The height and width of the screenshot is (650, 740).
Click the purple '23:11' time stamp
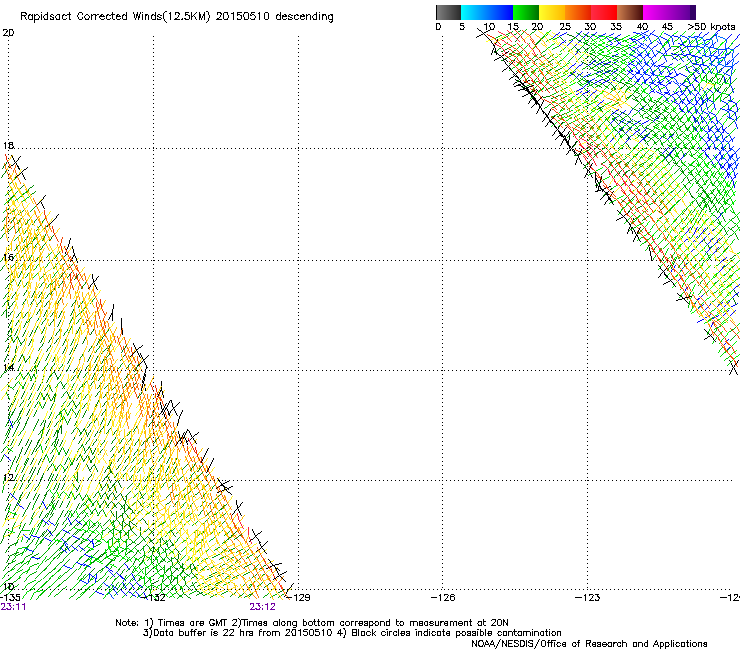click(13, 607)
